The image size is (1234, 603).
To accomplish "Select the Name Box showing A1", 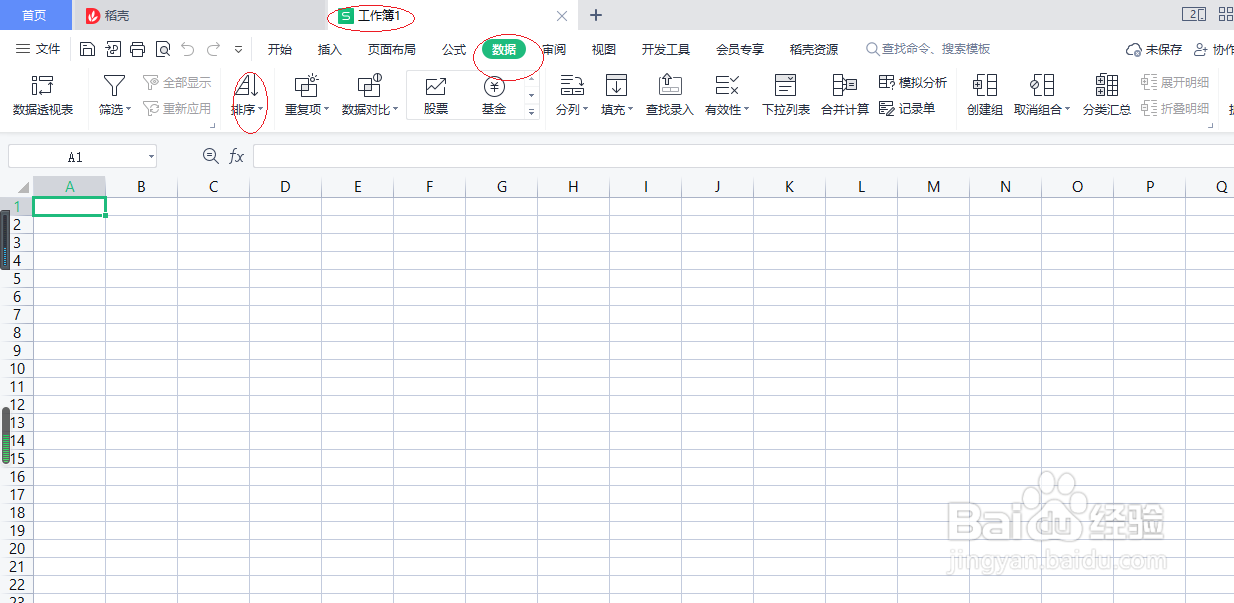I will [81, 155].
